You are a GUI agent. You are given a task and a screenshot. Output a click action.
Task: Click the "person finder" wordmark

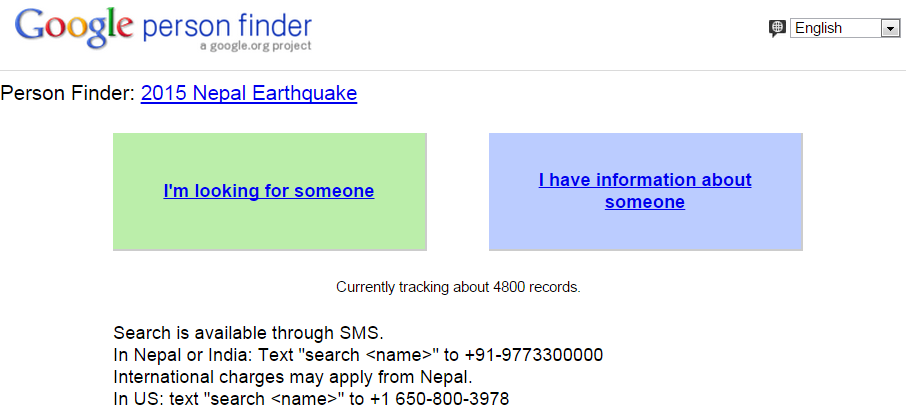pos(228,26)
